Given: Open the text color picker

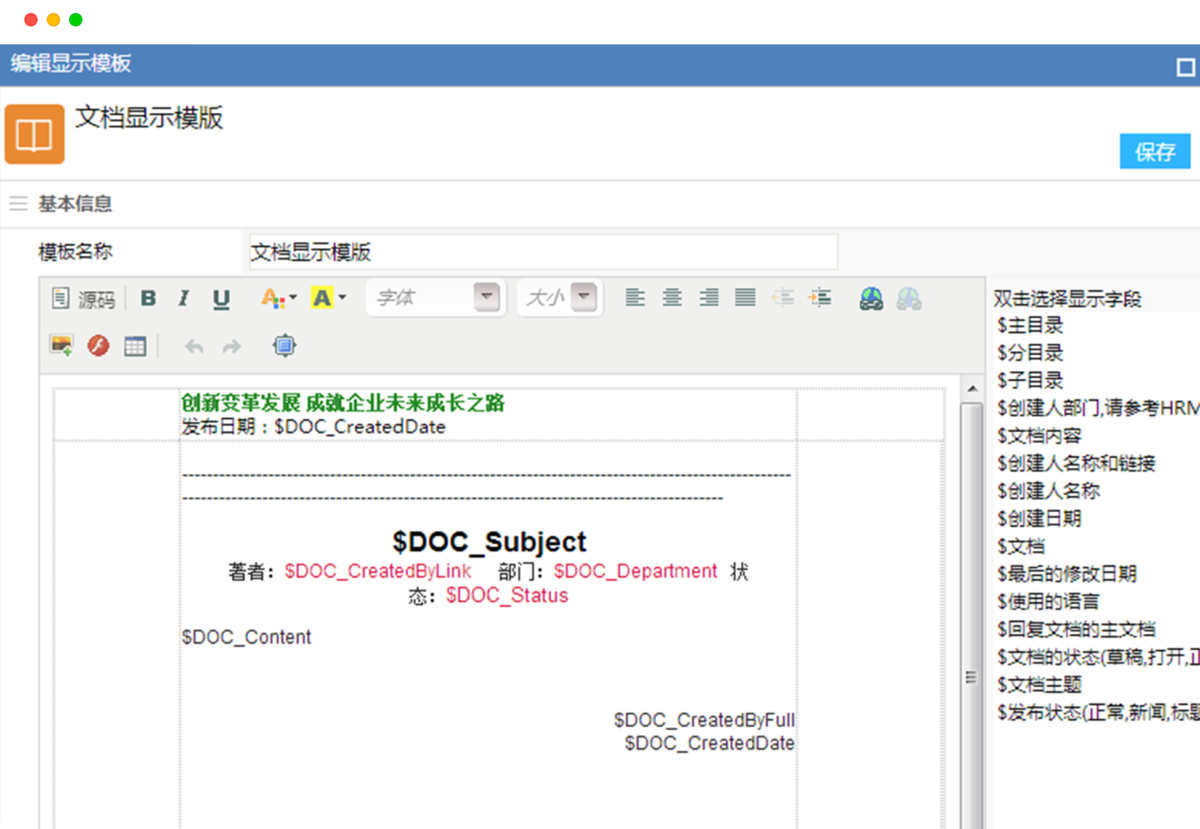Looking at the screenshot, I should click(278, 298).
